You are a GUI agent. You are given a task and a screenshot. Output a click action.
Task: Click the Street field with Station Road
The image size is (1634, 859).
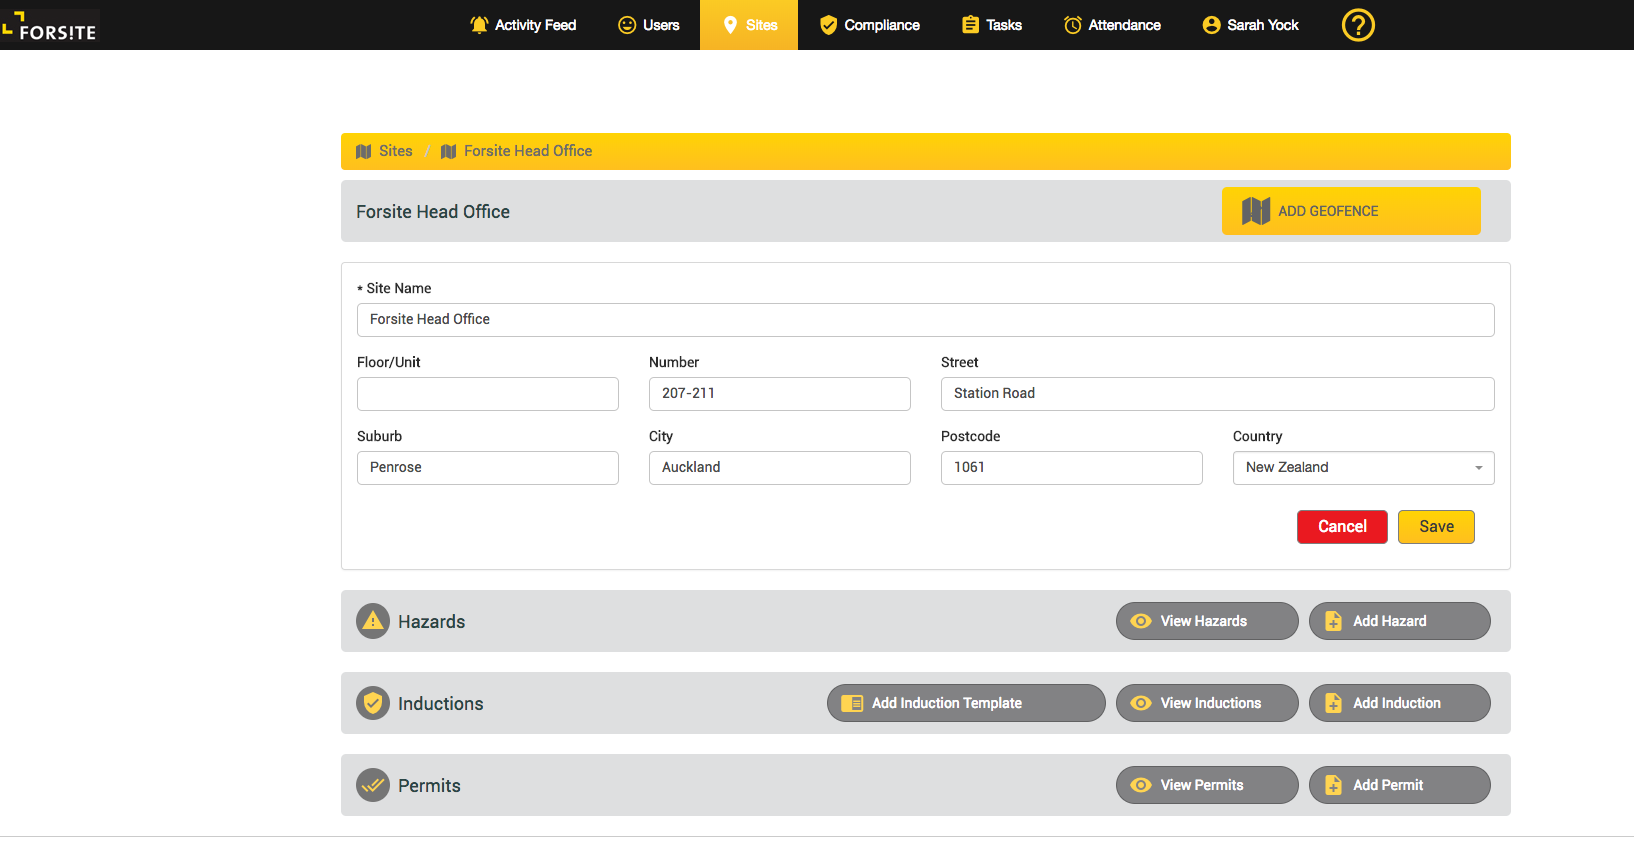click(1217, 394)
